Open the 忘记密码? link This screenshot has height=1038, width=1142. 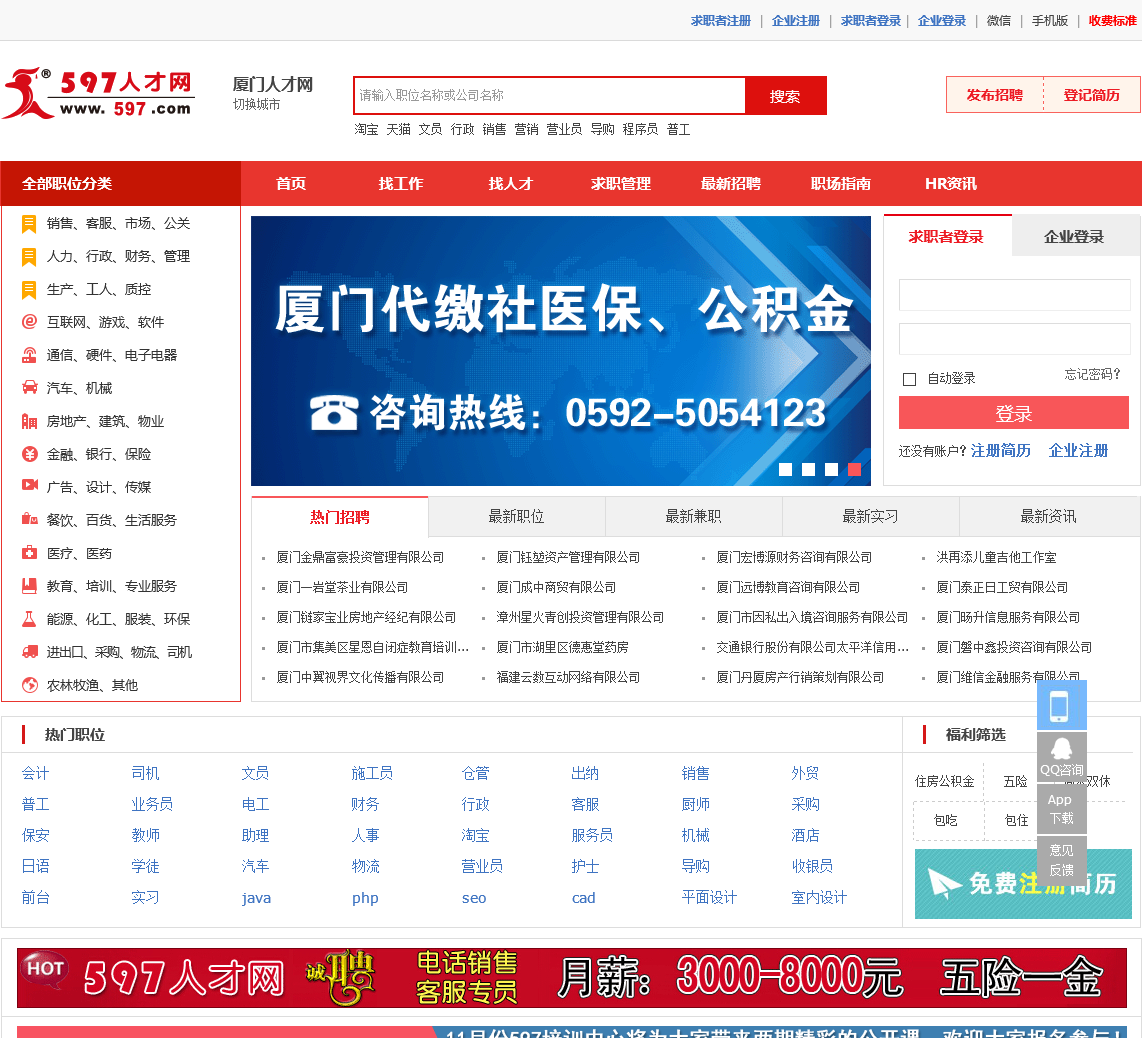(x=1092, y=374)
